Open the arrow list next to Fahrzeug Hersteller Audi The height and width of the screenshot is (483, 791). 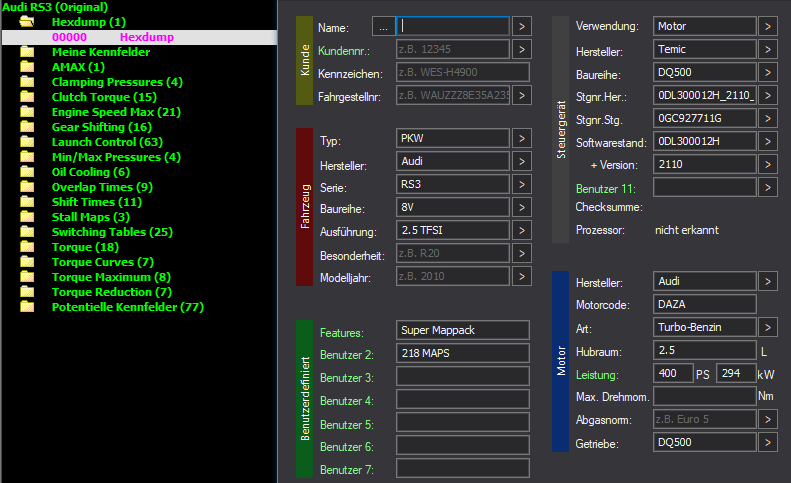522,162
